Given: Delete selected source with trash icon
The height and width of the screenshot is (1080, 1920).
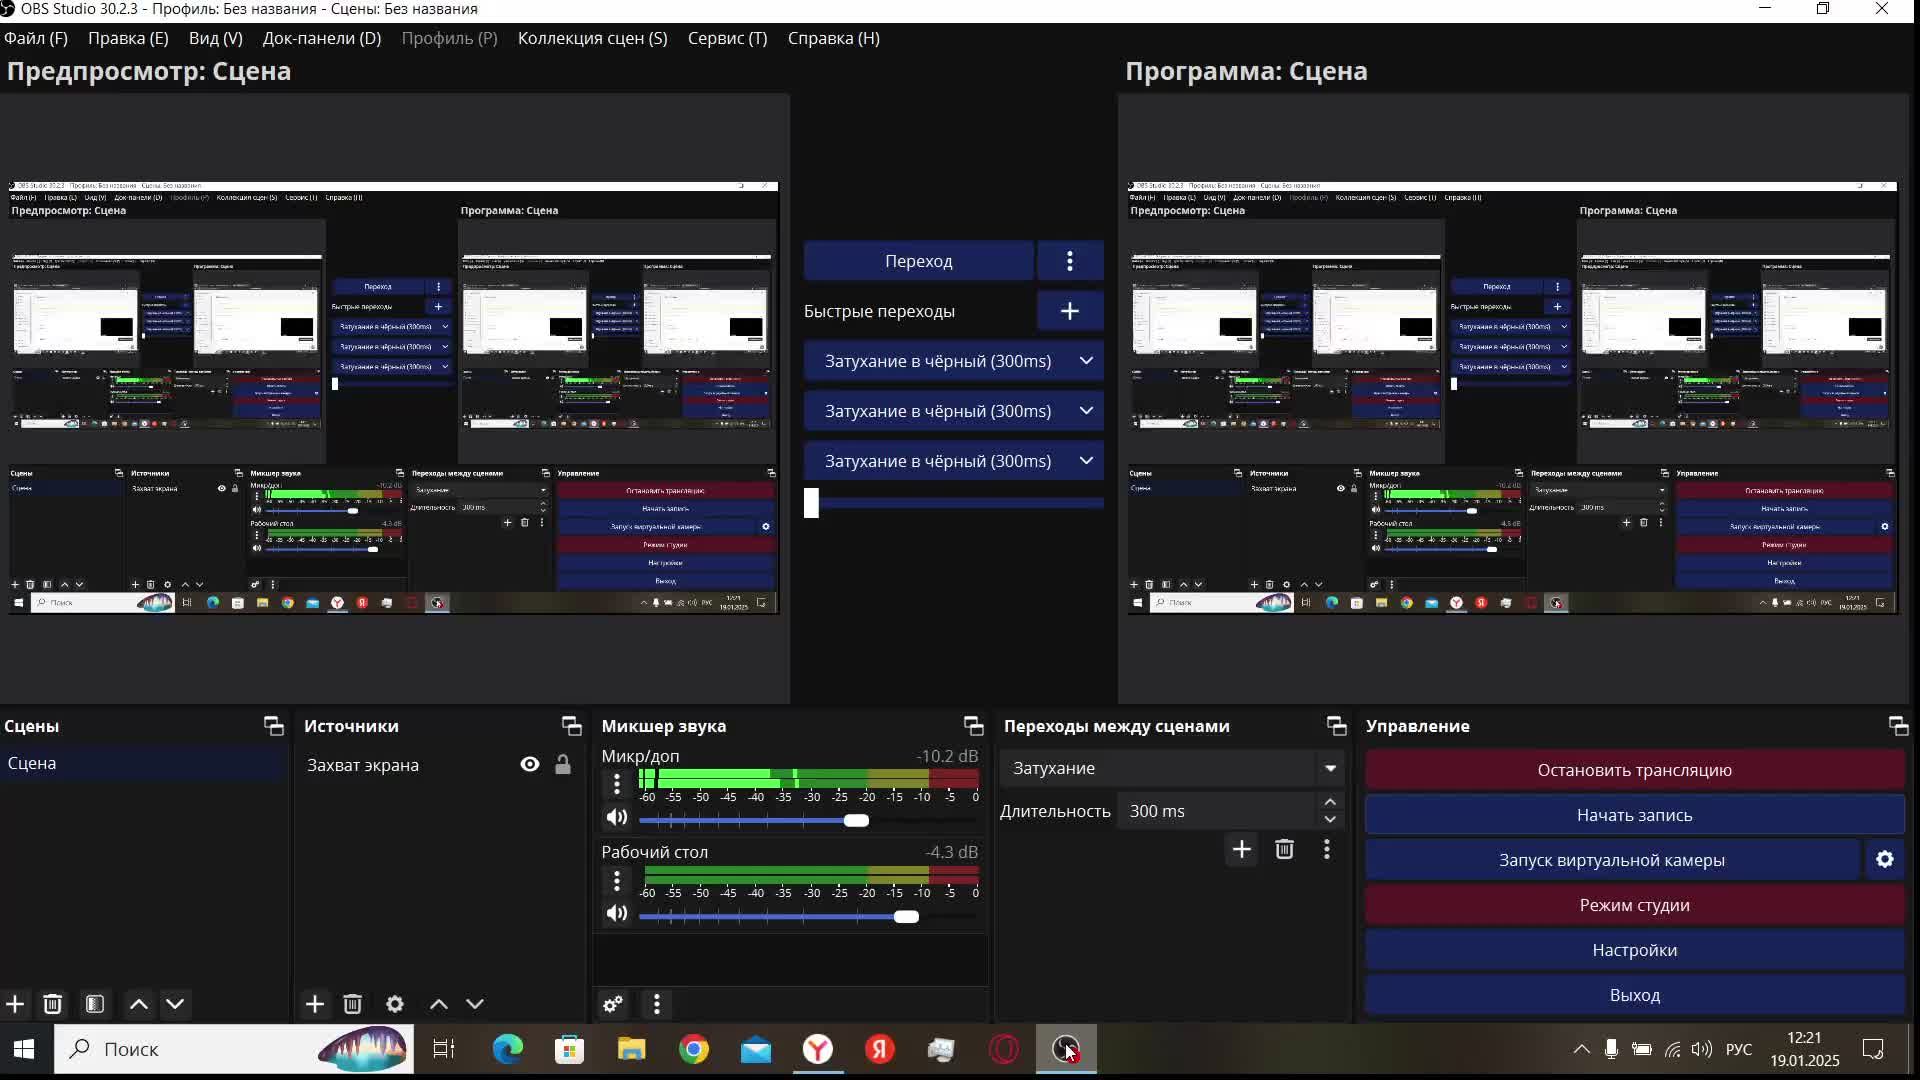Looking at the screenshot, I should click(353, 1004).
